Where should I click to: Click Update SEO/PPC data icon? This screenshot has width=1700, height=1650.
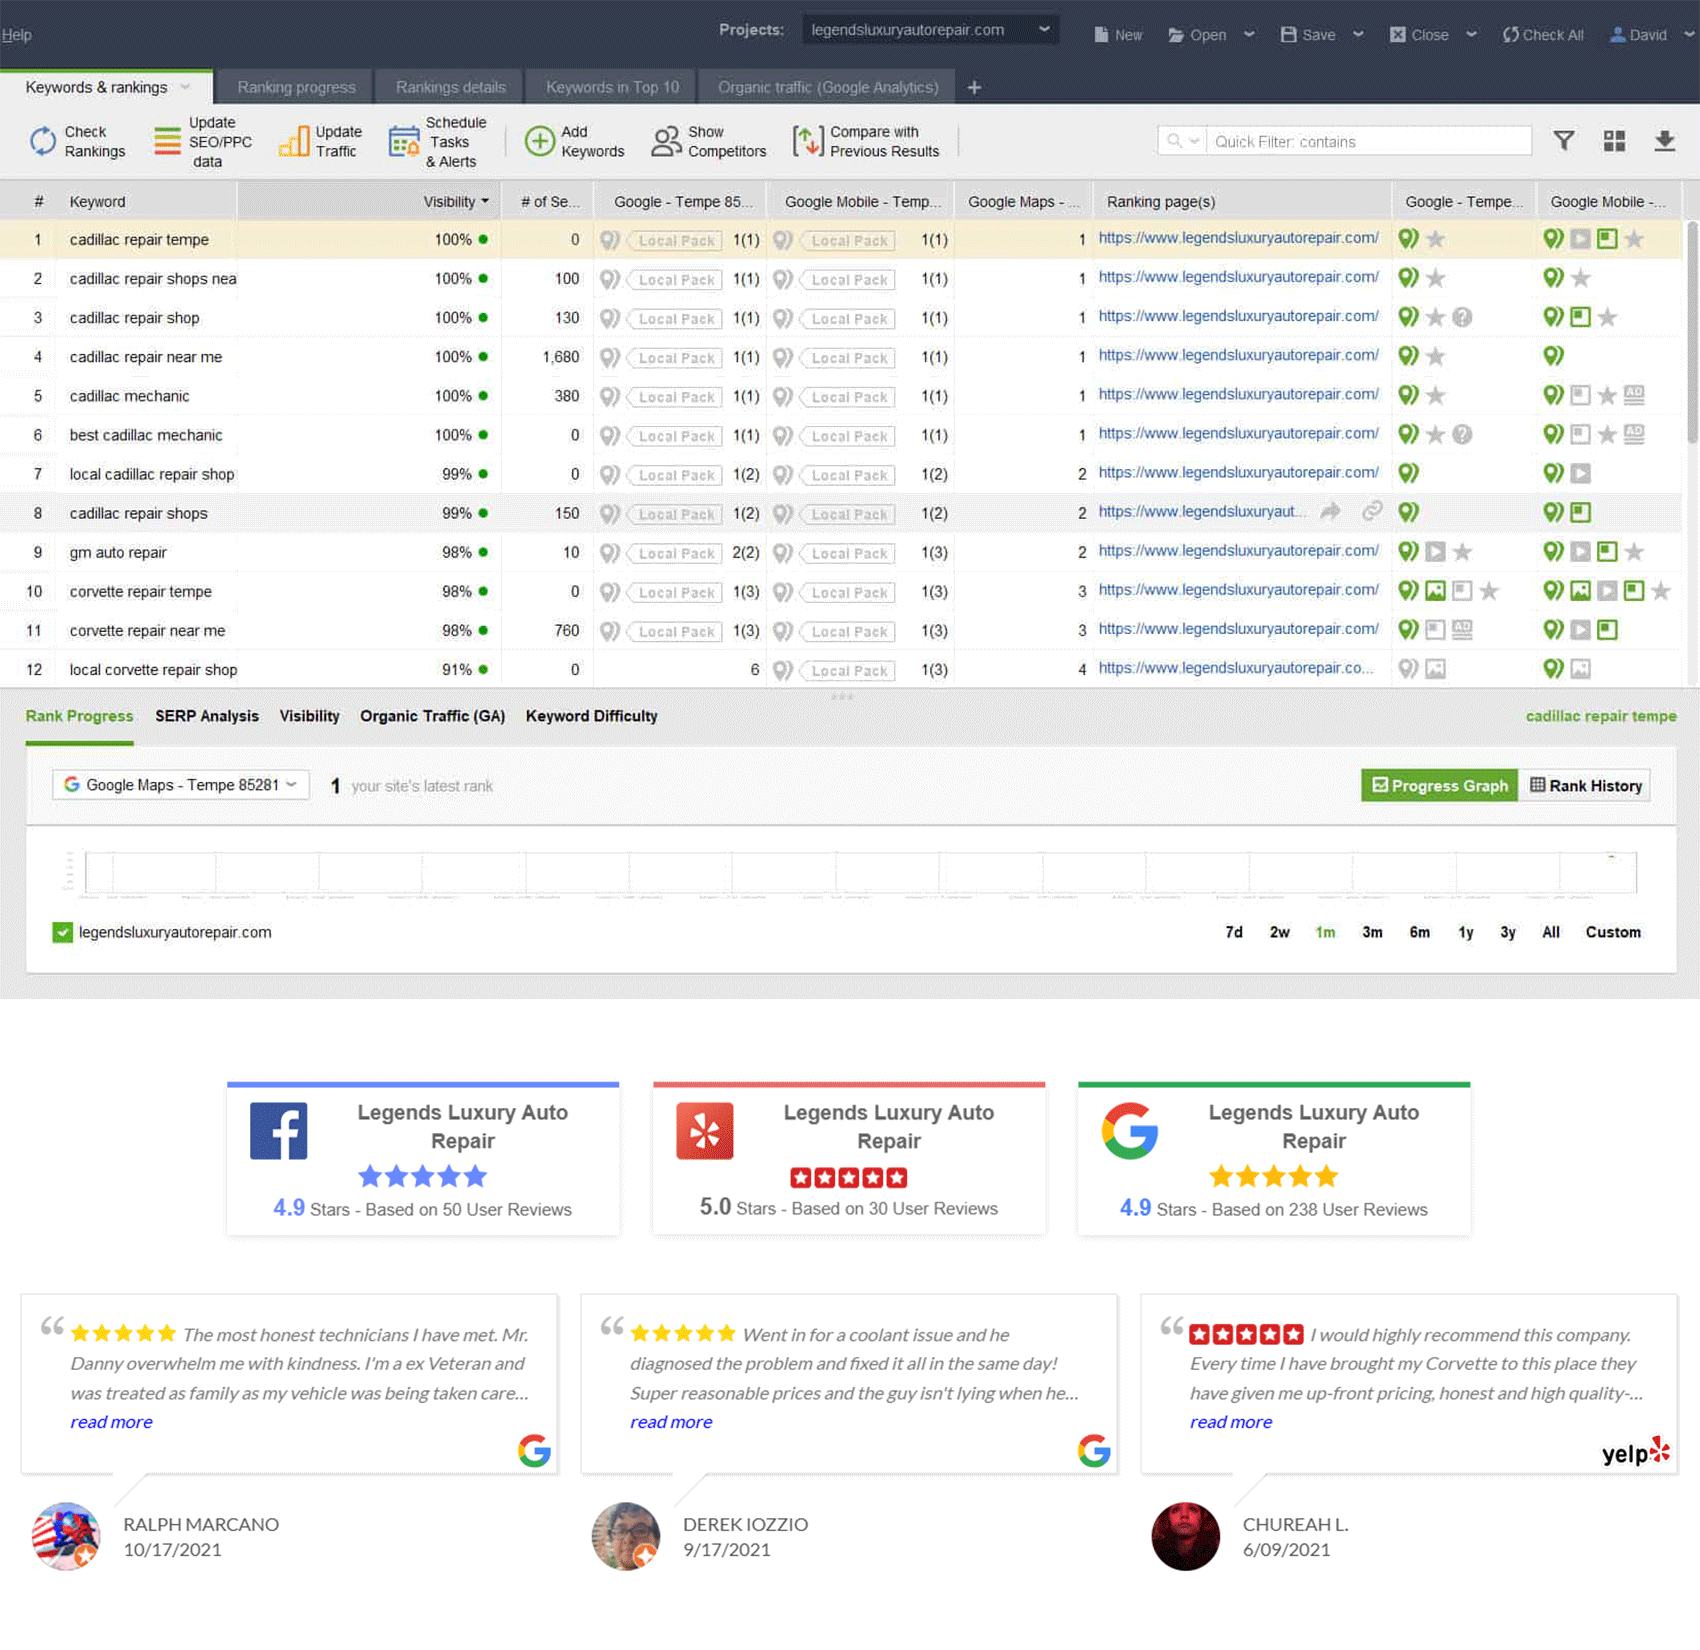click(167, 141)
